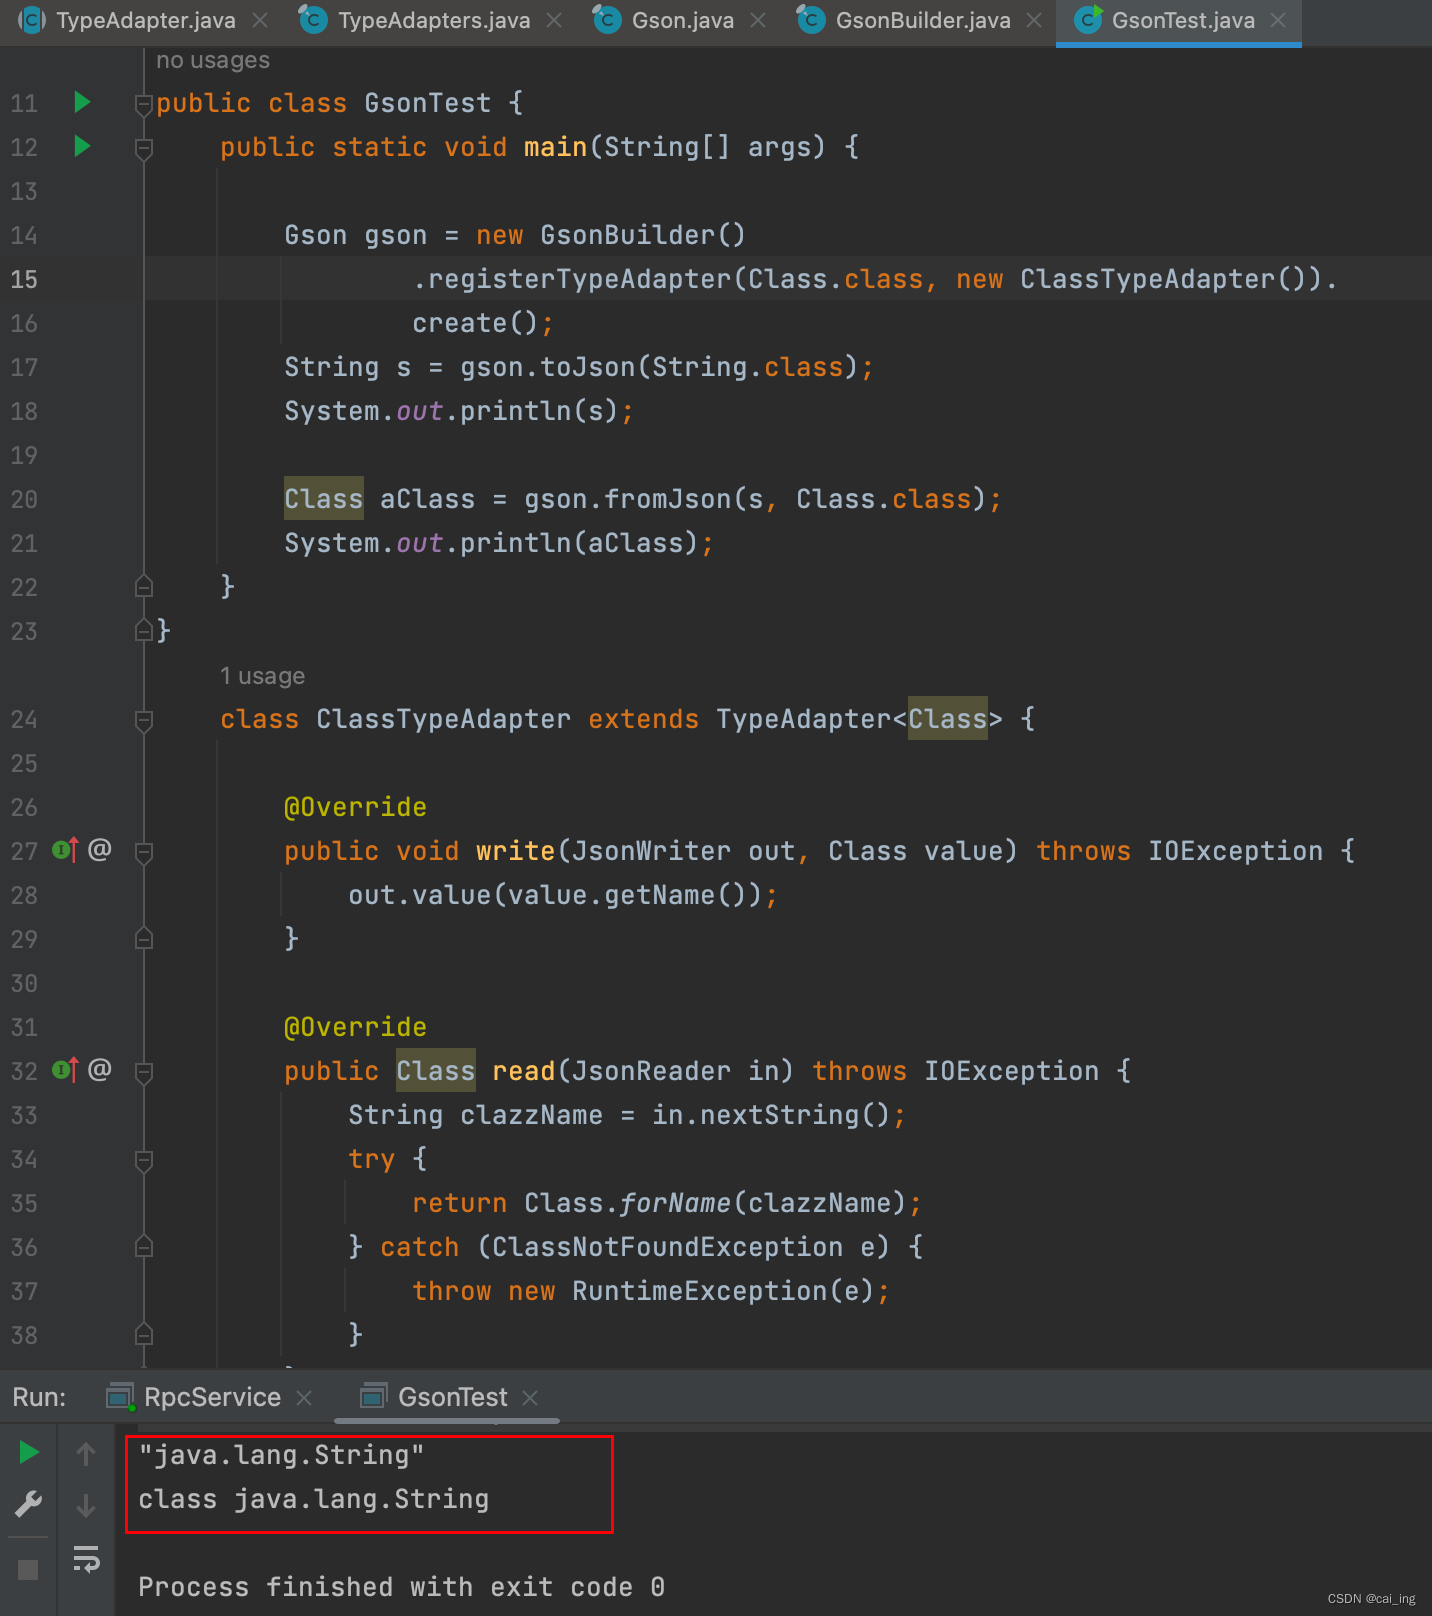1432x1616 pixels.
Task: Click the fromJson call on line 20
Action: coord(667,499)
